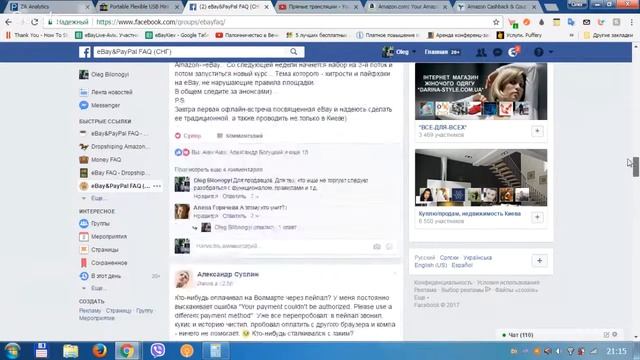
Task: Open Другие закладки bookmarks folder
Action: tap(609, 35)
